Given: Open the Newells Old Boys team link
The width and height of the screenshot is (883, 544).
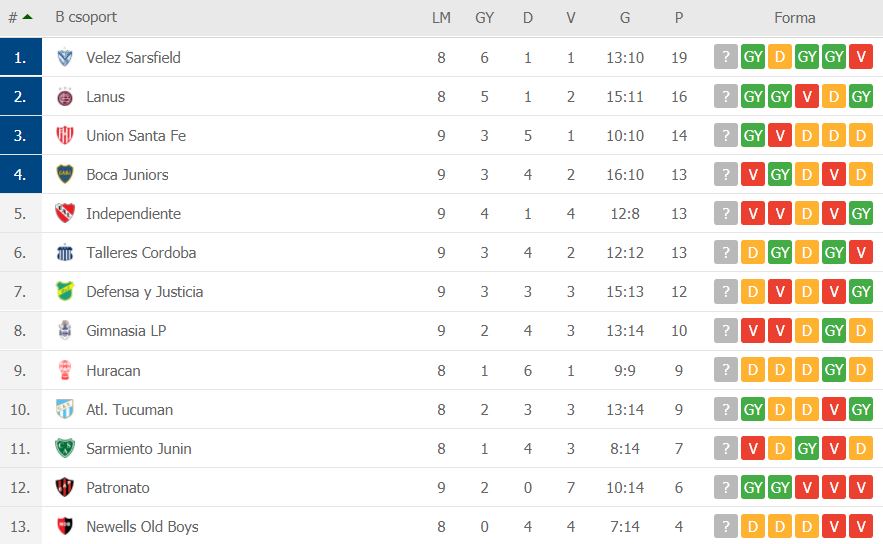Looking at the screenshot, I should (142, 527).
